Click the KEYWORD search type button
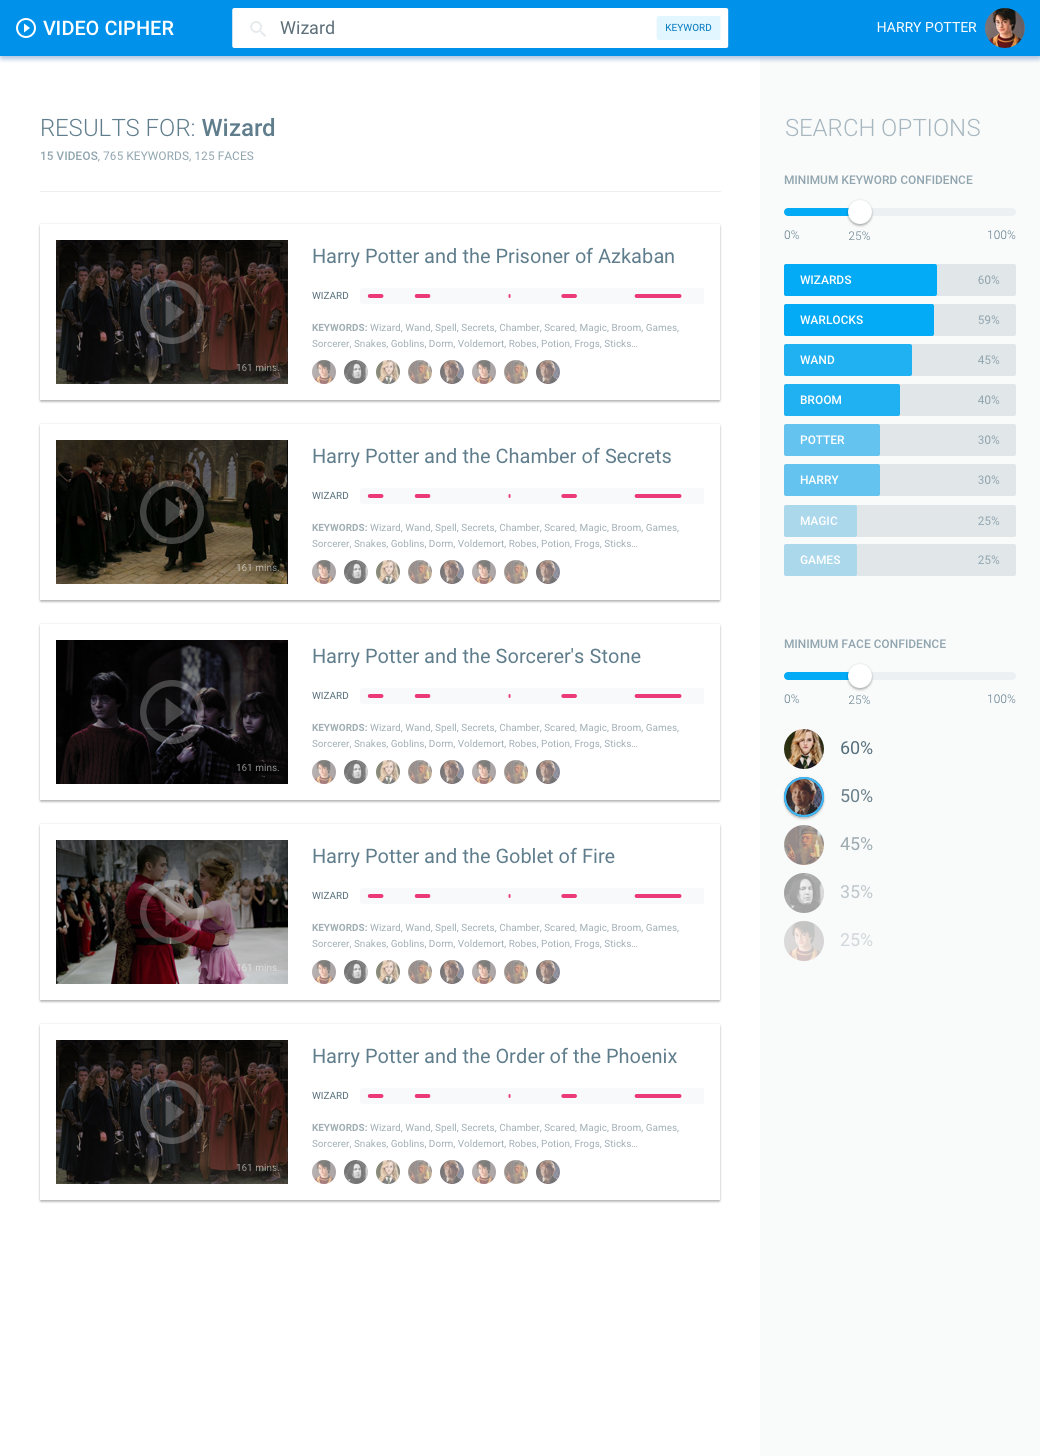Screen dimensions: 1040x1456 click(x=688, y=28)
